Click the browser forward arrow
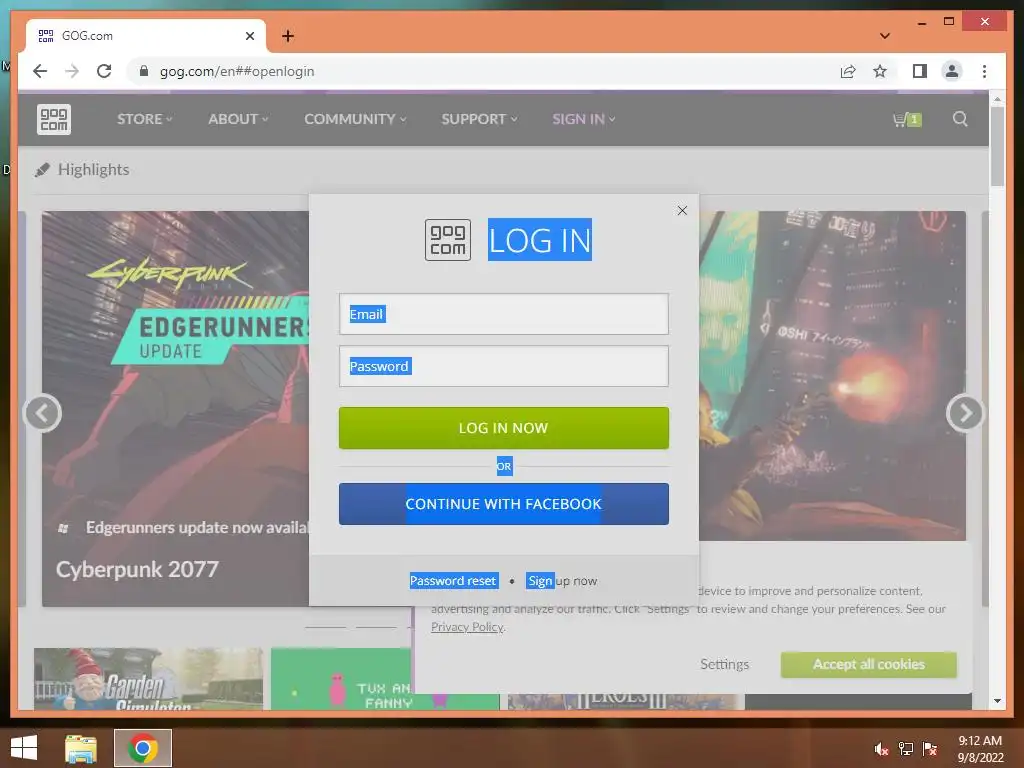This screenshot has height=768, width=1024. 72,71
